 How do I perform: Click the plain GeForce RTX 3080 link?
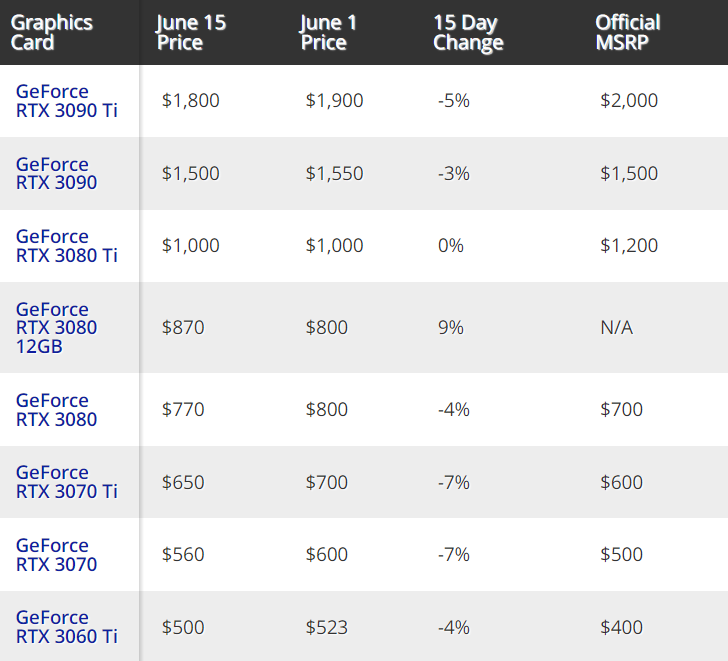pyautogui.click(x=56, y=410)
